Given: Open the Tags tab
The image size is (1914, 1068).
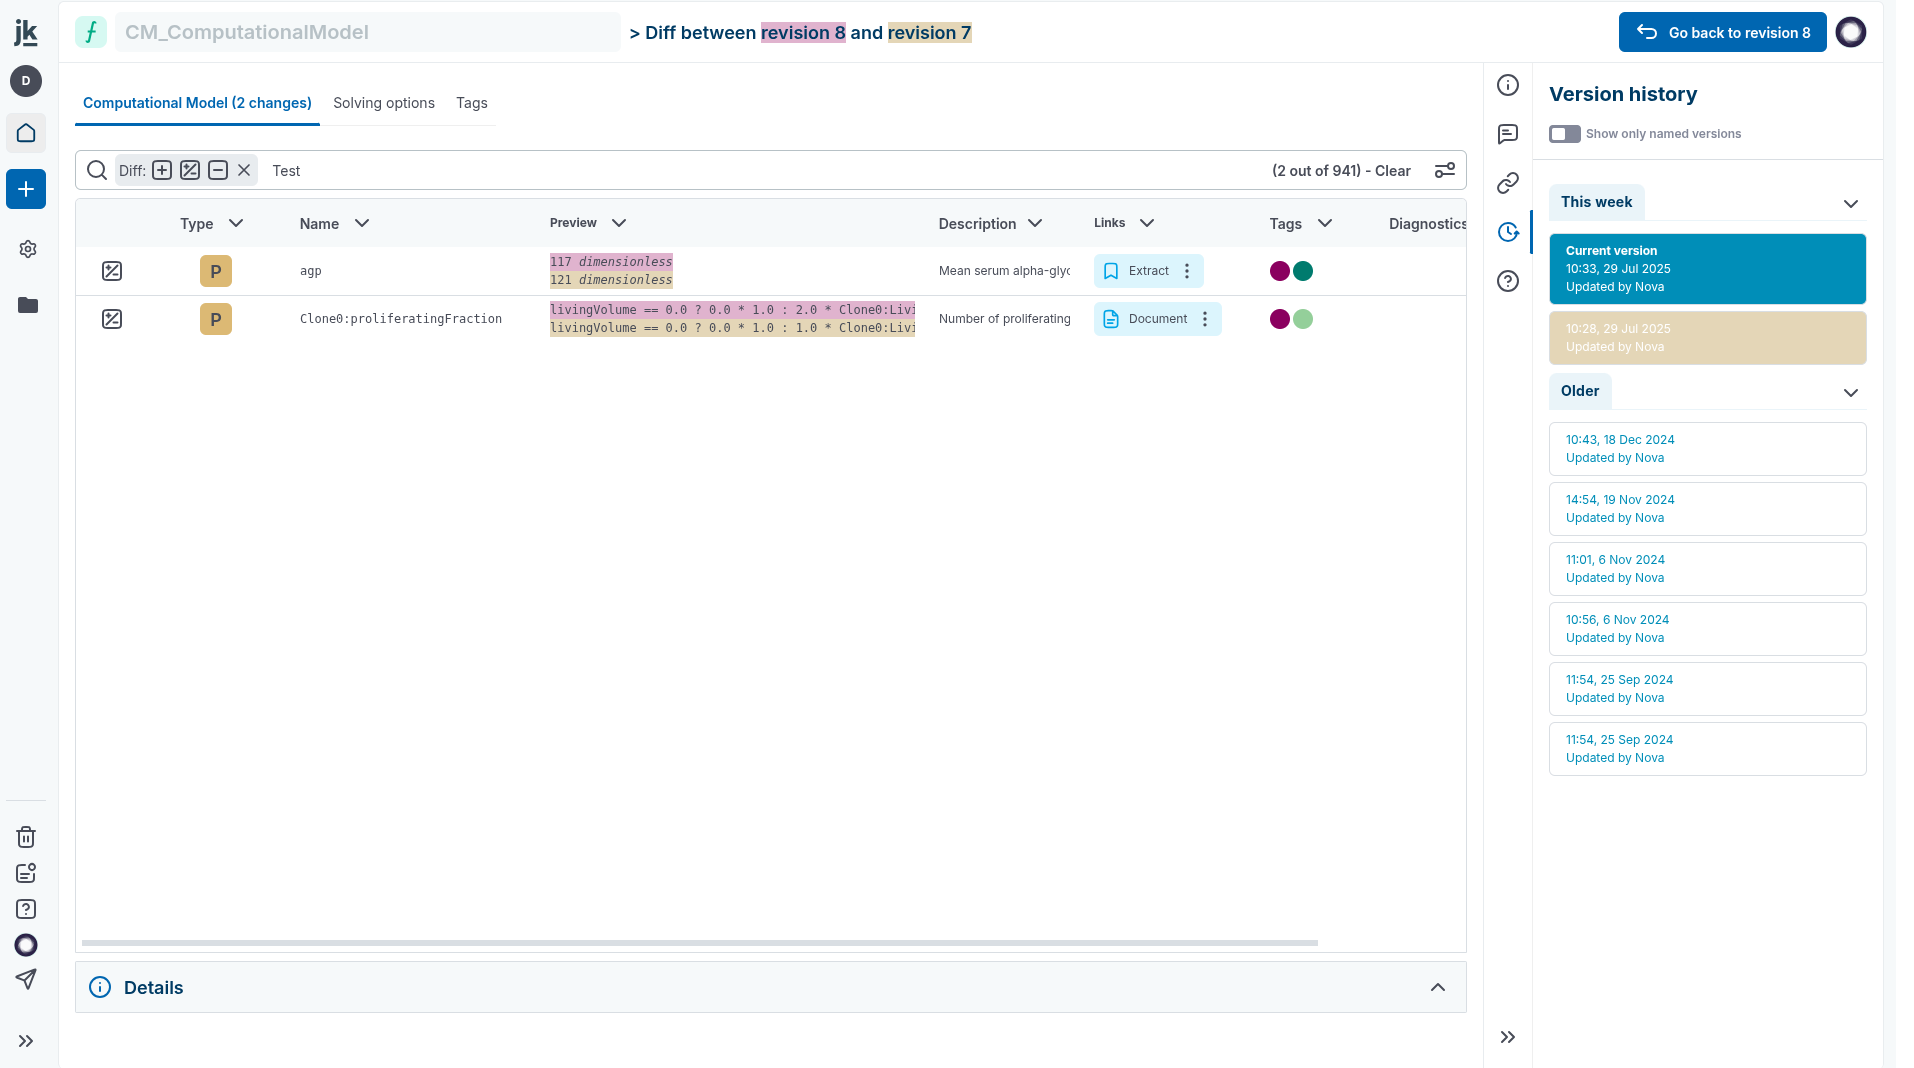Looking at the screenshot, I should (471, 103).
